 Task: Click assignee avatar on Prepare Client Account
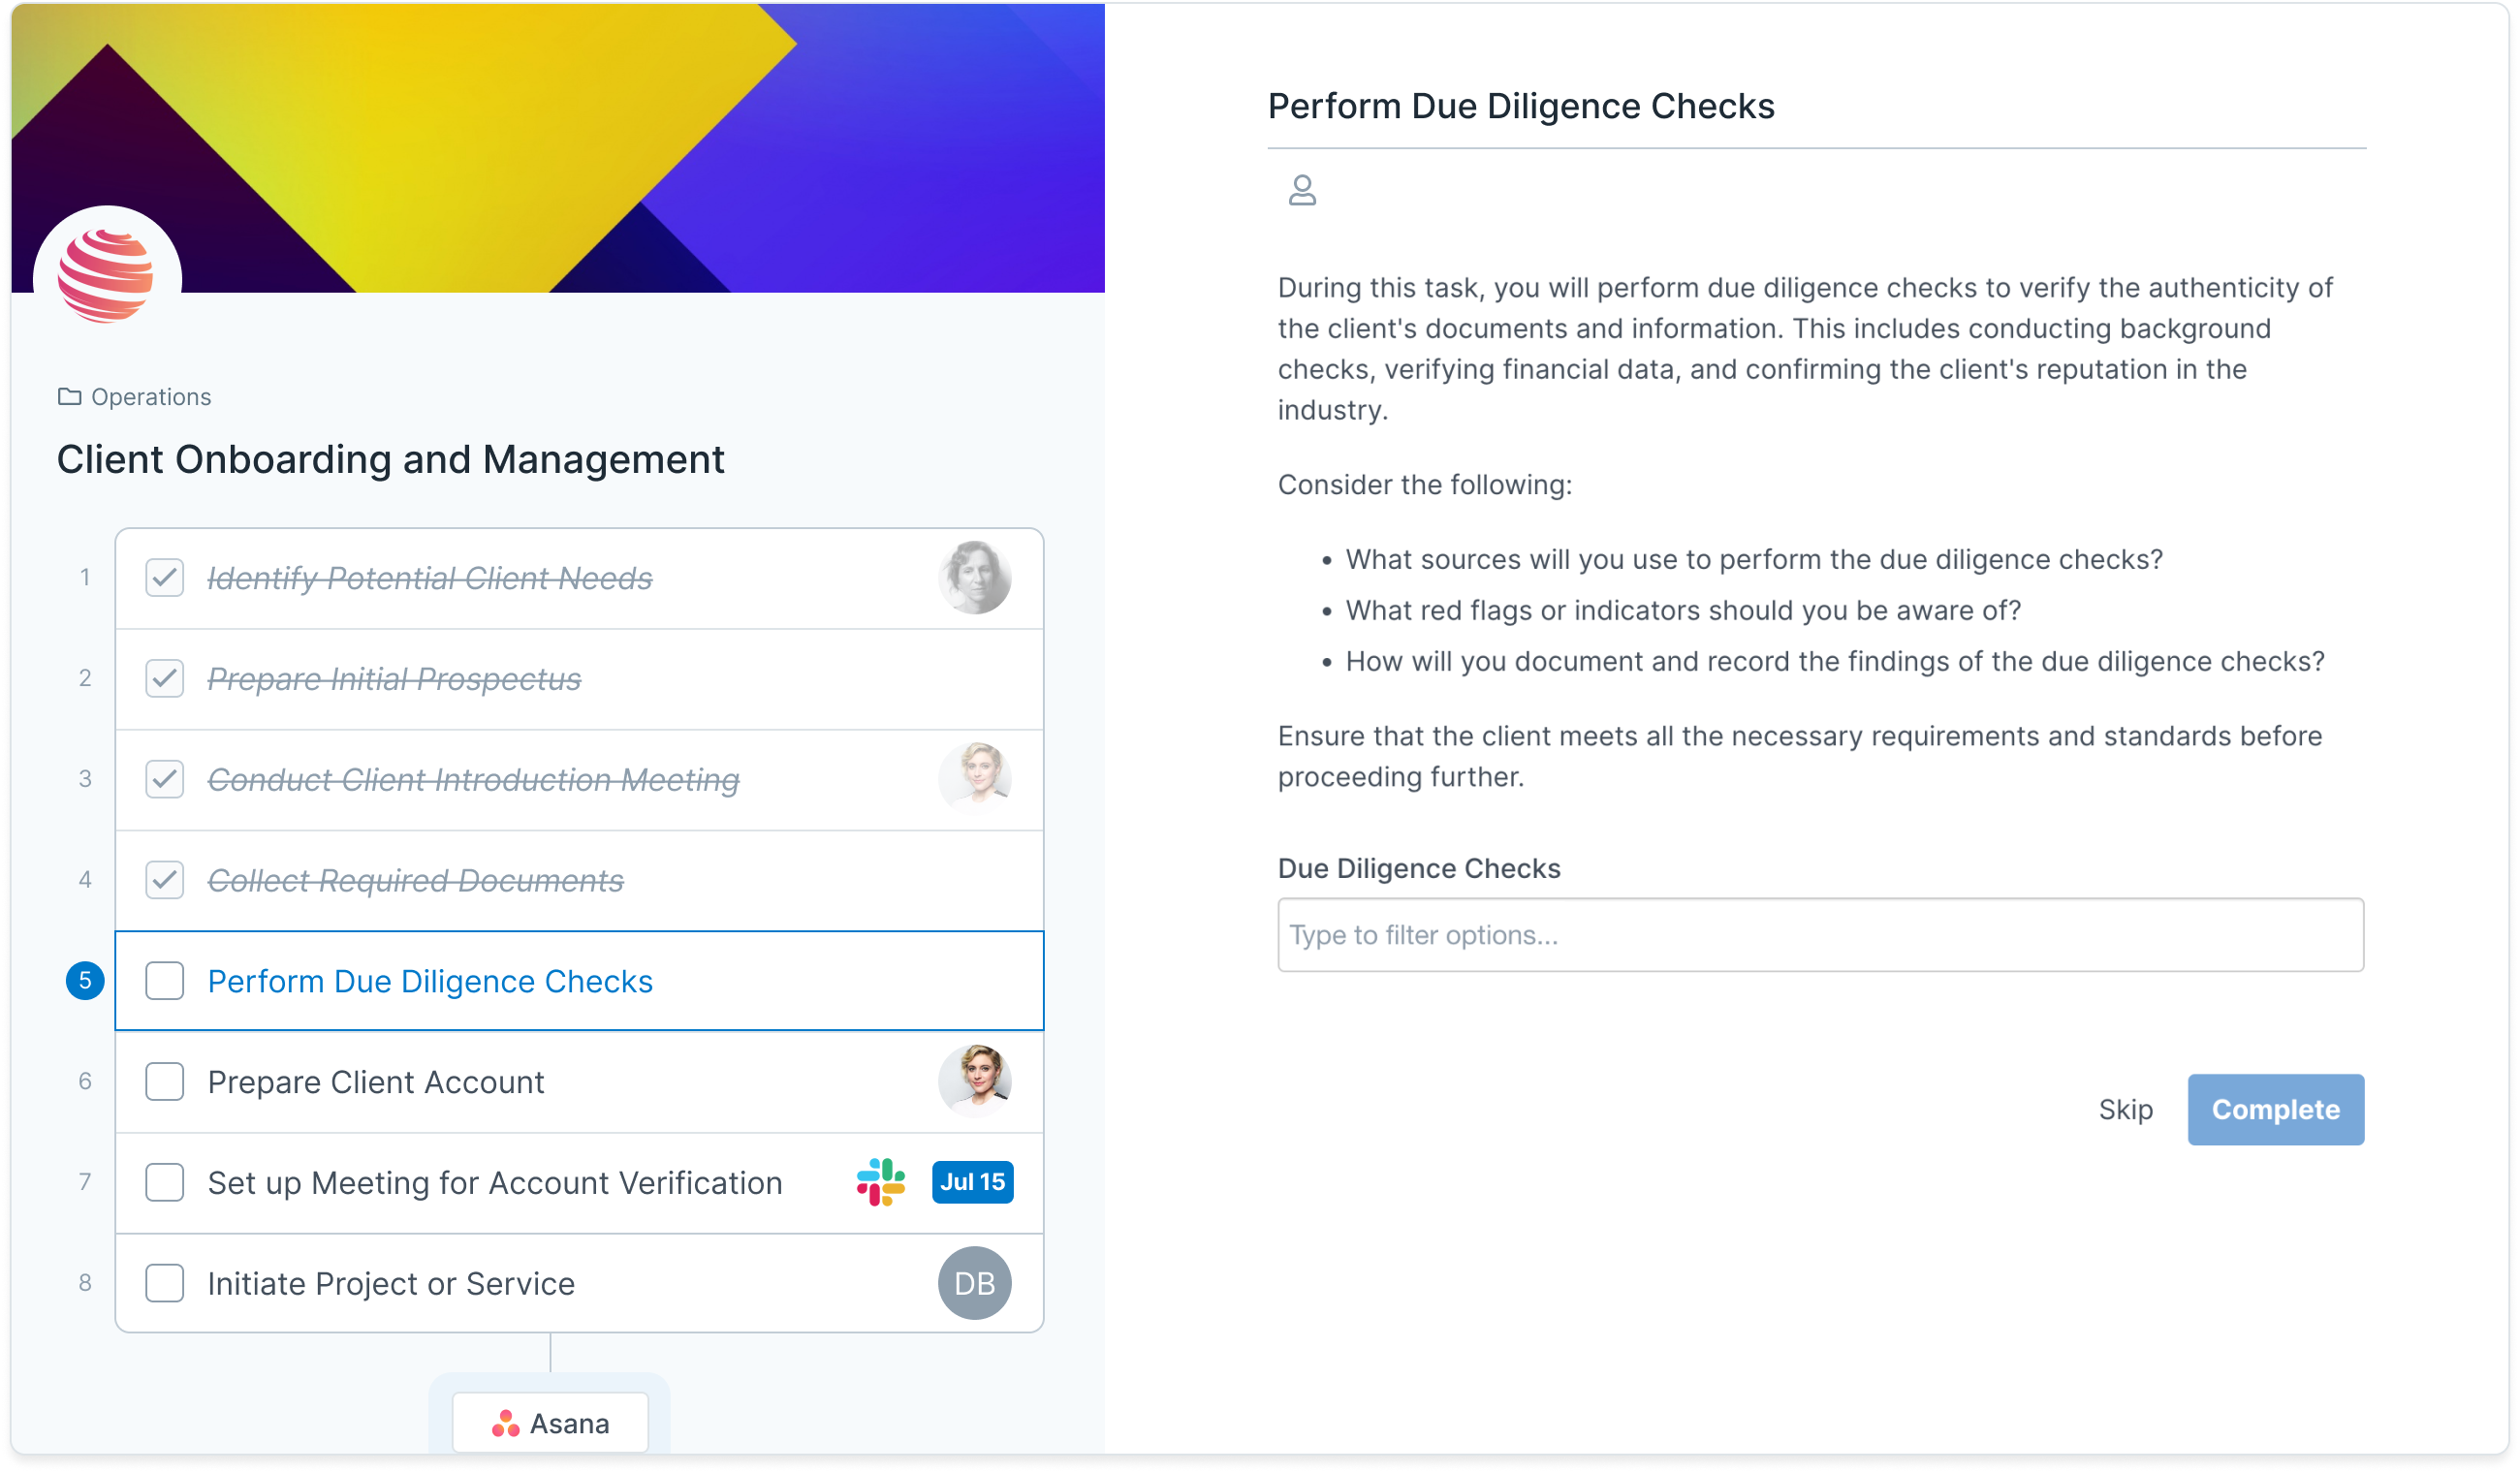click(x=974, y=1081)
